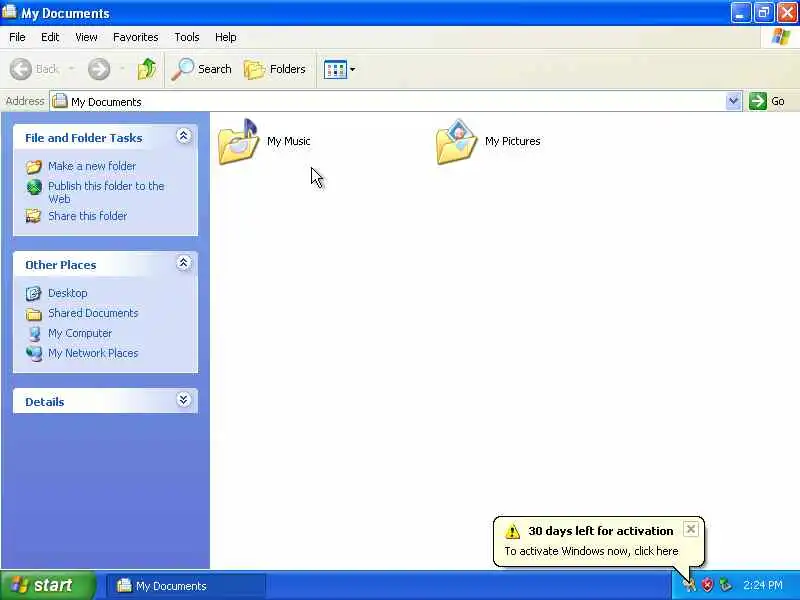This screenshot has height=600, width=800.
Task: Click the Shared Documents folder icon
Action: (34, 314)
